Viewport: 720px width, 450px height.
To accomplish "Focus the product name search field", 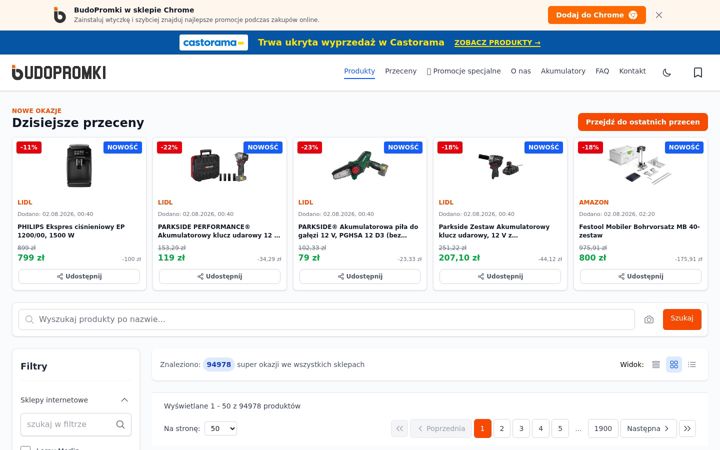I will pos(326,319).
